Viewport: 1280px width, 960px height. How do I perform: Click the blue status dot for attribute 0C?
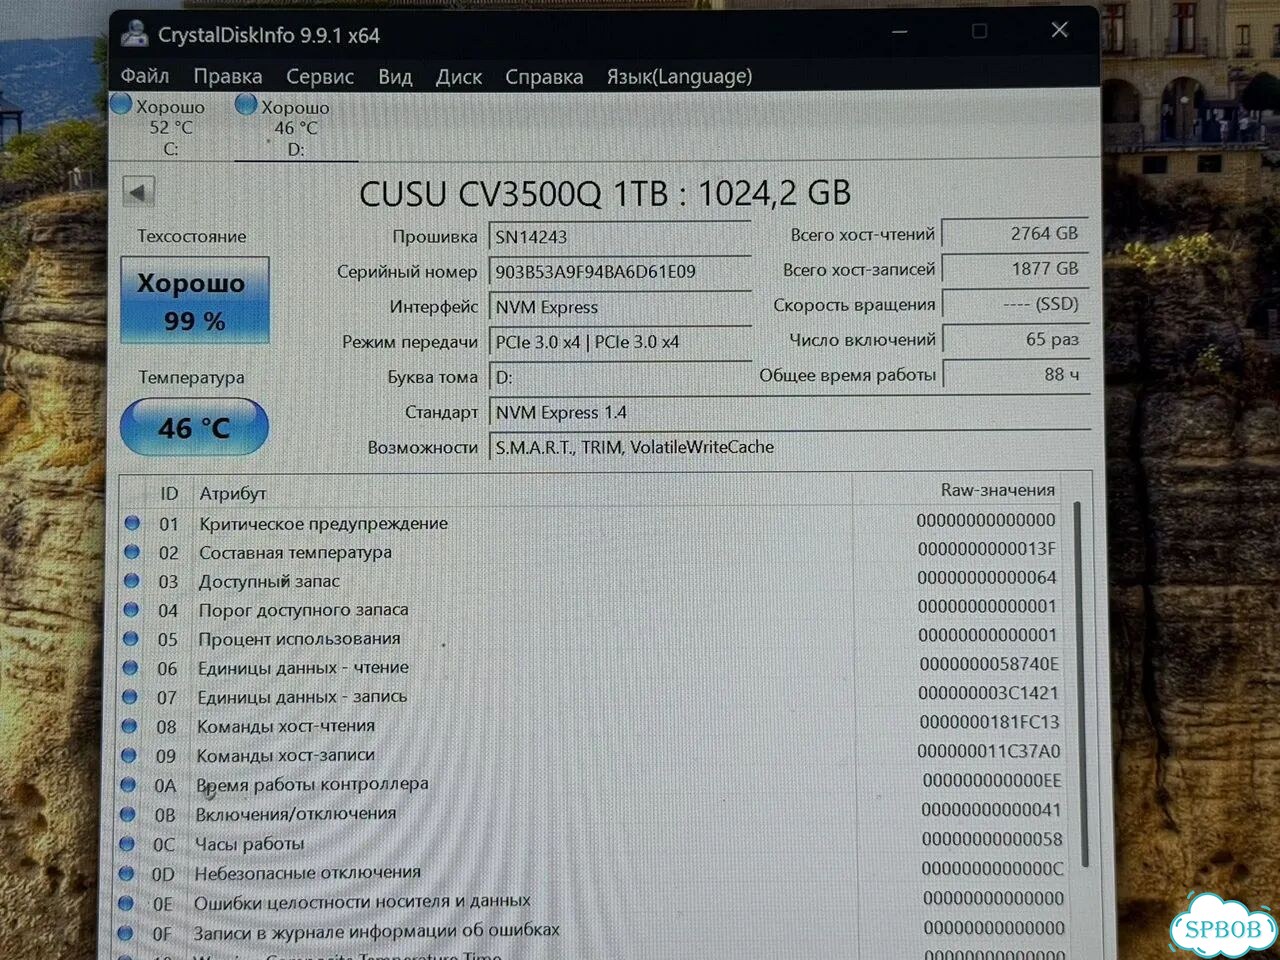pos(127,843)
